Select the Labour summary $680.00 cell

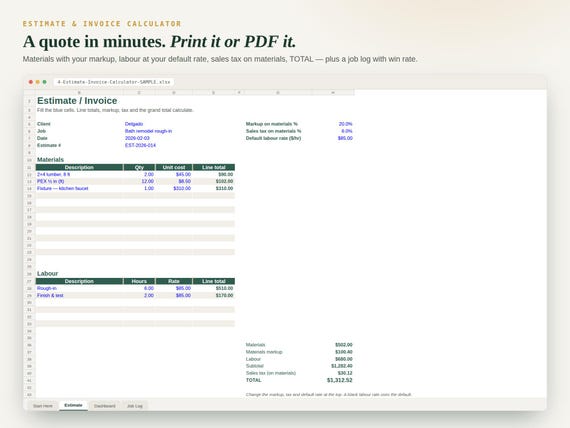[x=344, y=359]
